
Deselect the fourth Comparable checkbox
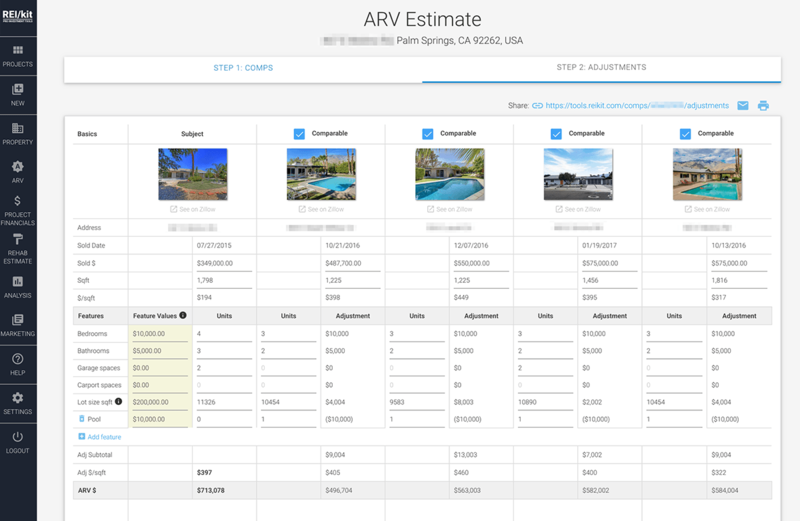coord(684,134)
